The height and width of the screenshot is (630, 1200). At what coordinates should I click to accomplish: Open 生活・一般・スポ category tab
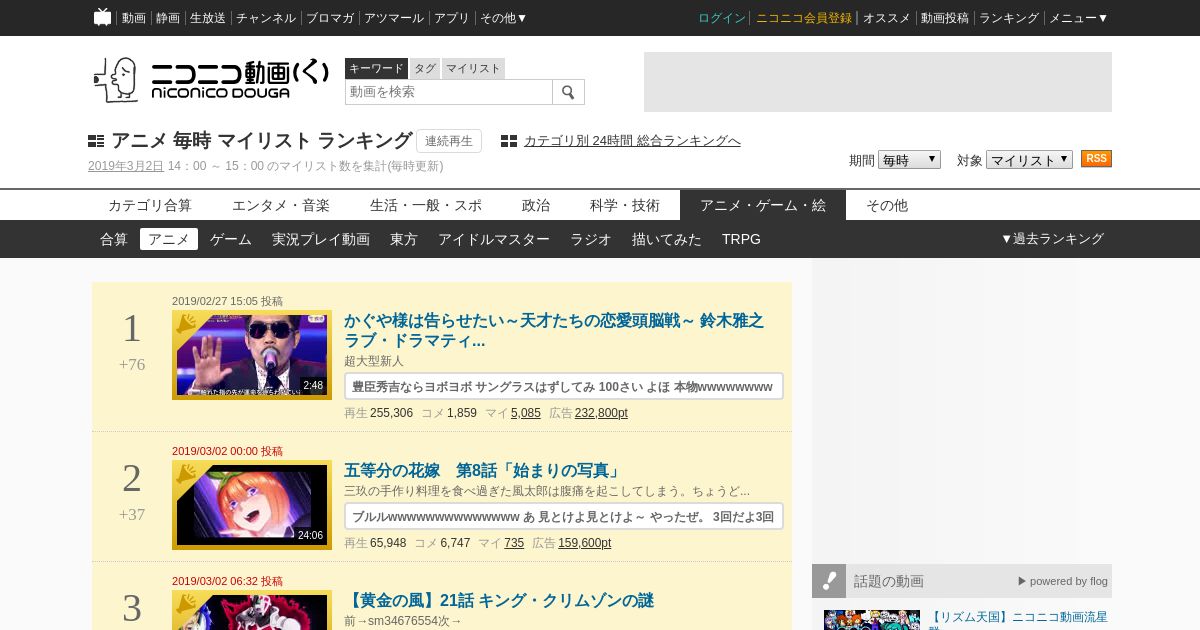coord(426,205)
